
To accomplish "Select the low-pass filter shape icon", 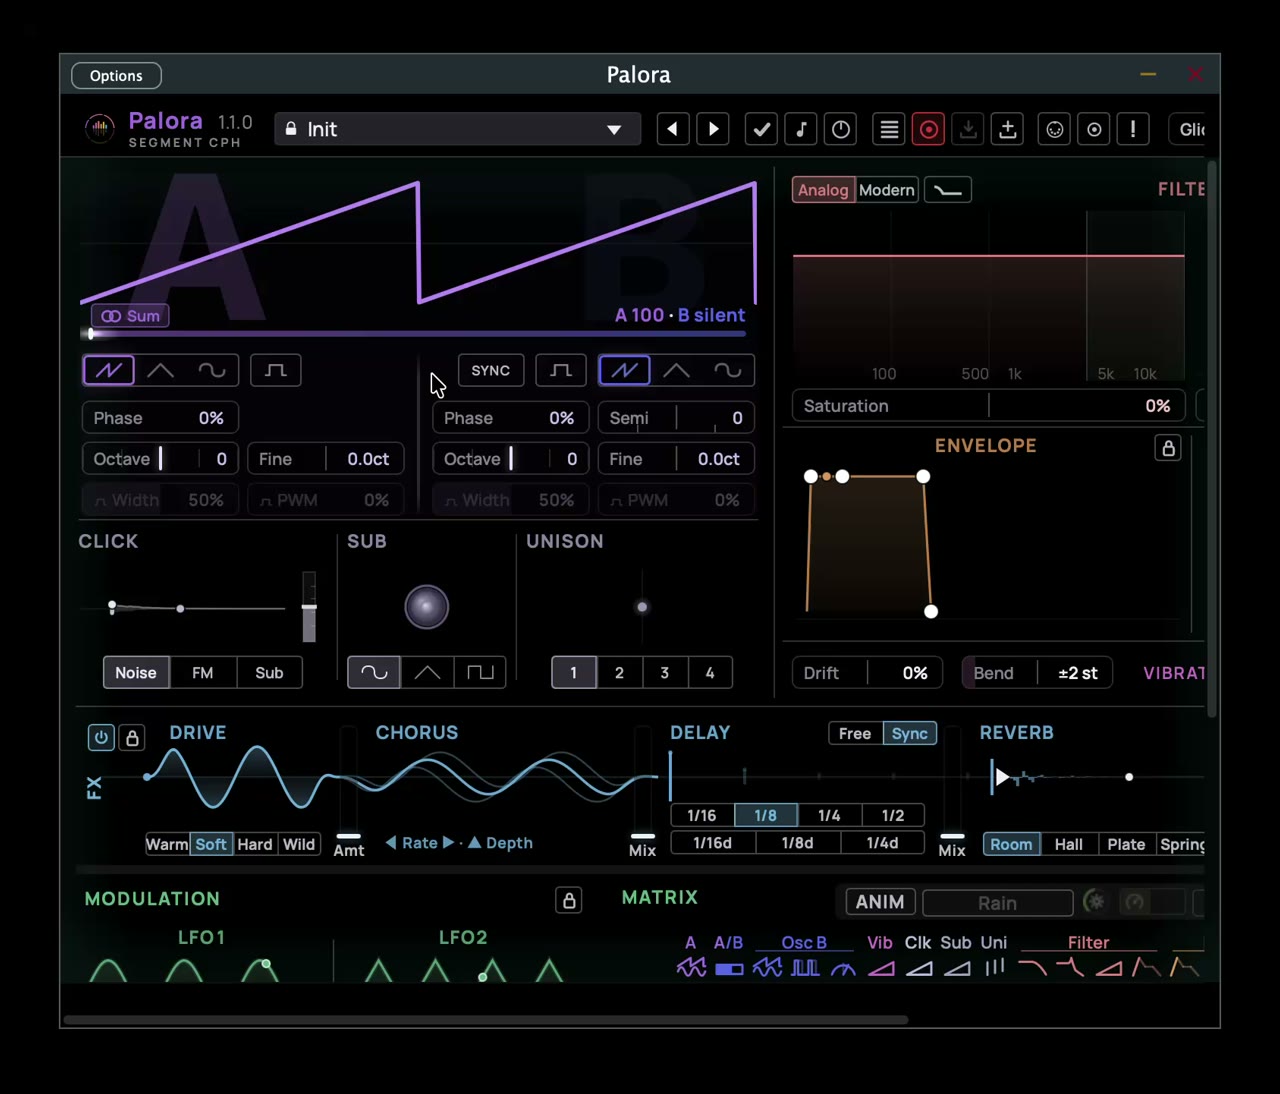I will click(x=948, y=190).
